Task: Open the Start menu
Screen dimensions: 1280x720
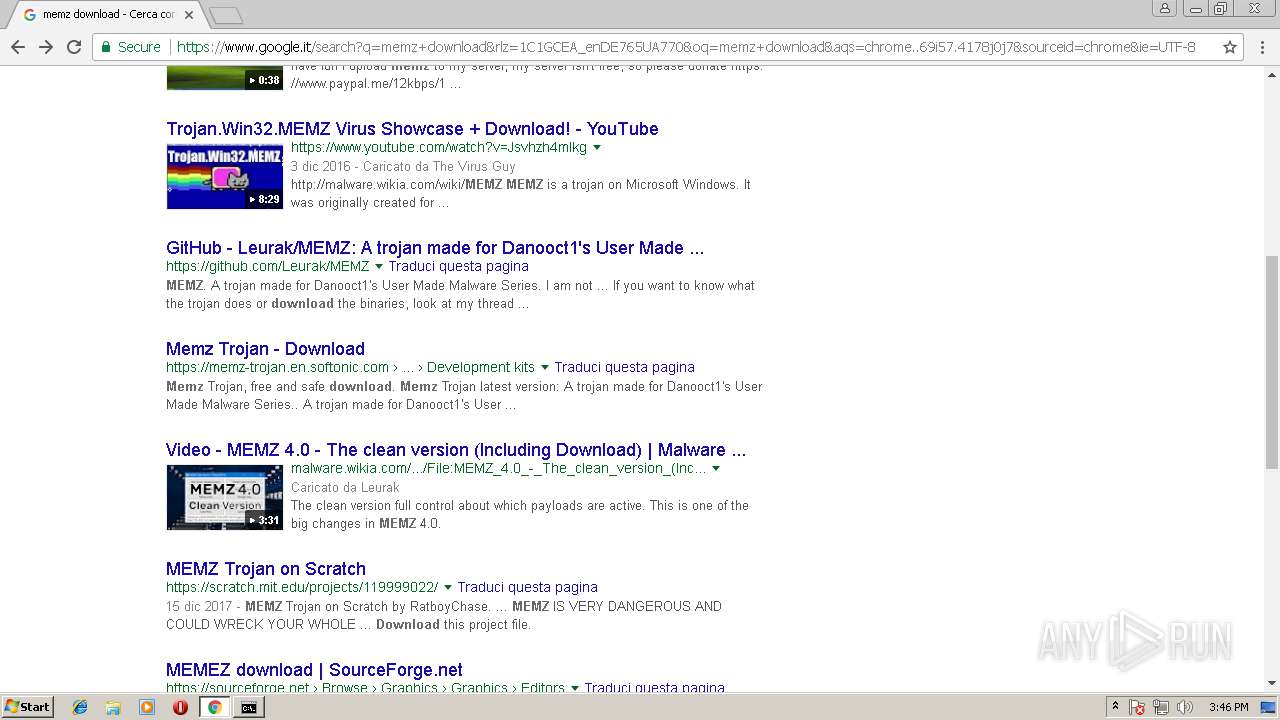Action: click(x=28, y=707)
